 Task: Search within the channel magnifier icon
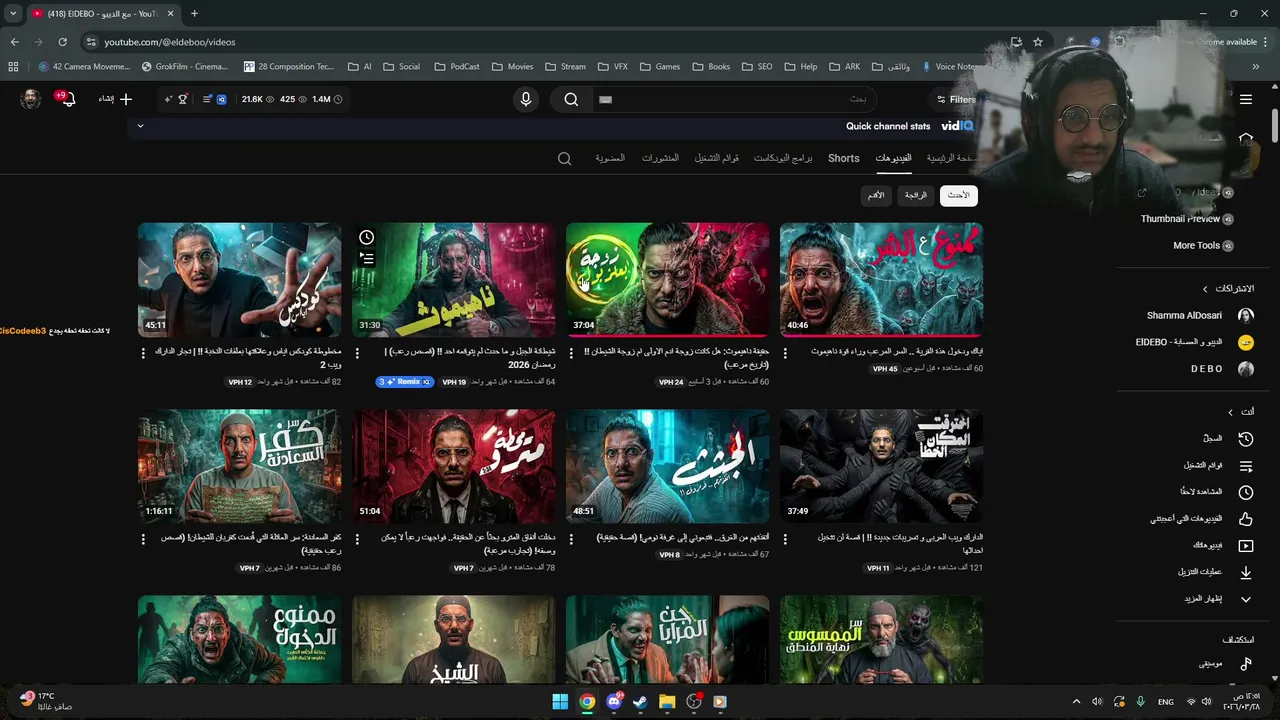565,158
